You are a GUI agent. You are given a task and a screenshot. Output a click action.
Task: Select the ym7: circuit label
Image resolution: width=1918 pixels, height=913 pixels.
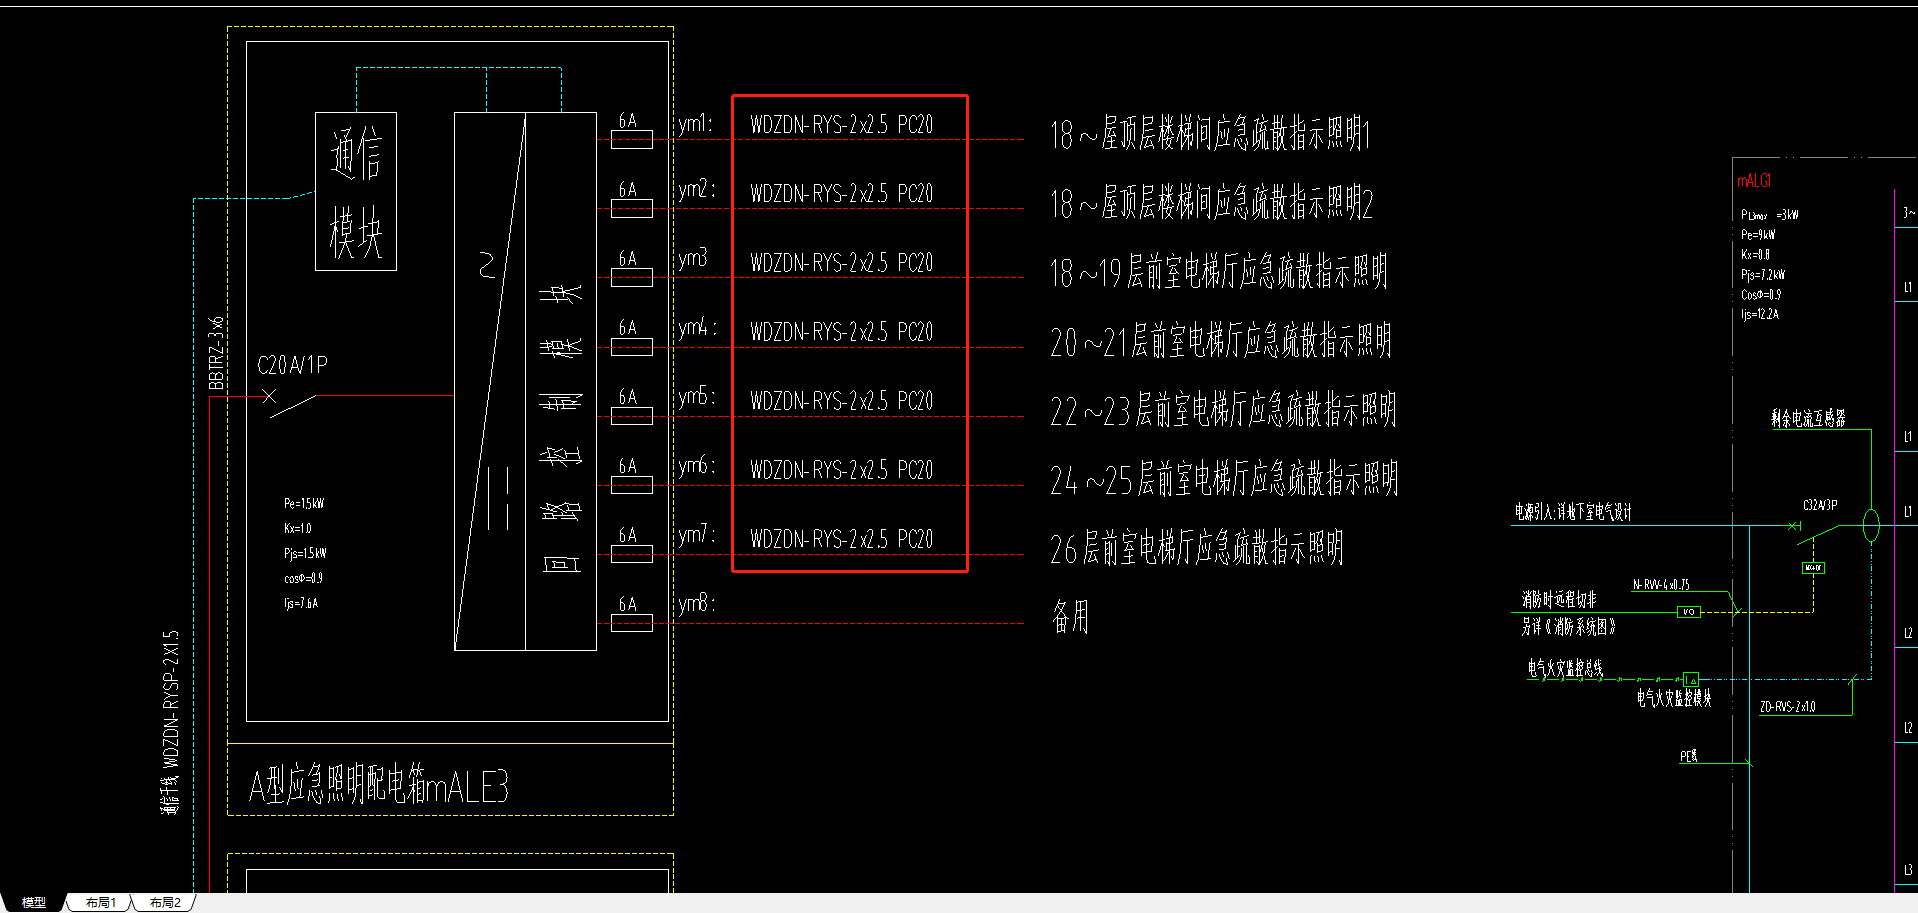coord(697,535)
